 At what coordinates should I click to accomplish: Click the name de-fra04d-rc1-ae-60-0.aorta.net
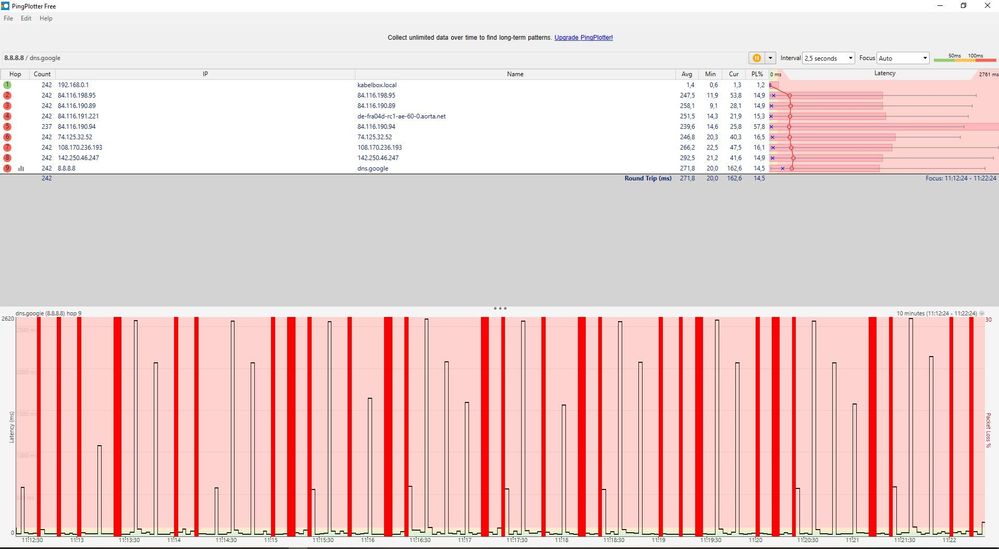[x=401, y=117]
